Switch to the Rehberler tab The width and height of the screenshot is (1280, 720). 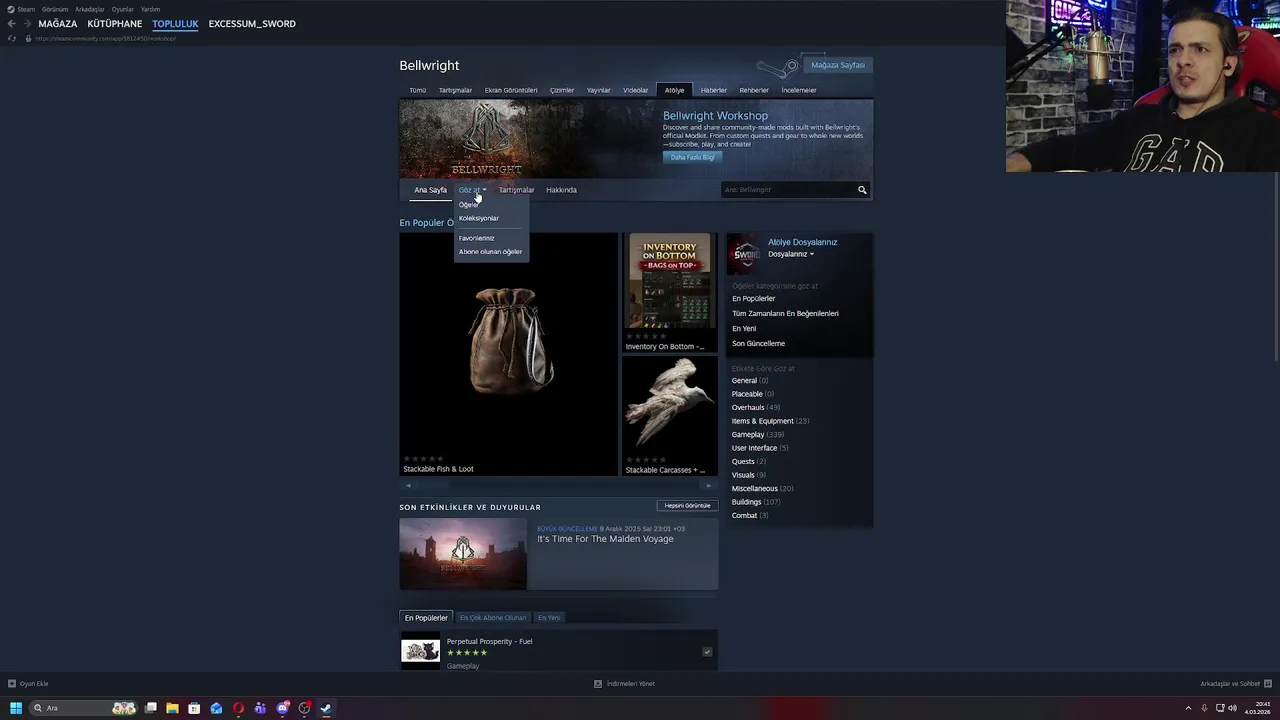point(754,90)
